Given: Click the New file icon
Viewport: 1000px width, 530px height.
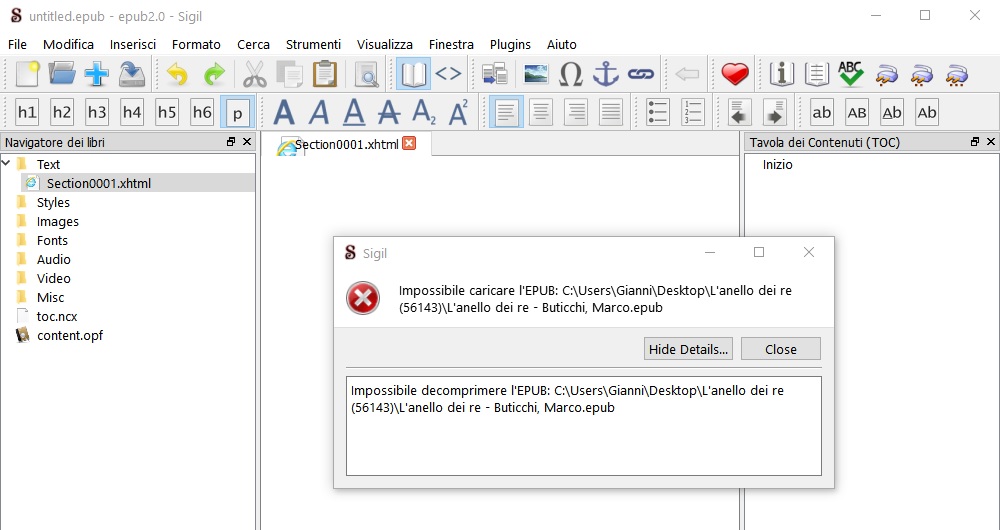Looking at the screenshot, I should (x=27, y=74).
